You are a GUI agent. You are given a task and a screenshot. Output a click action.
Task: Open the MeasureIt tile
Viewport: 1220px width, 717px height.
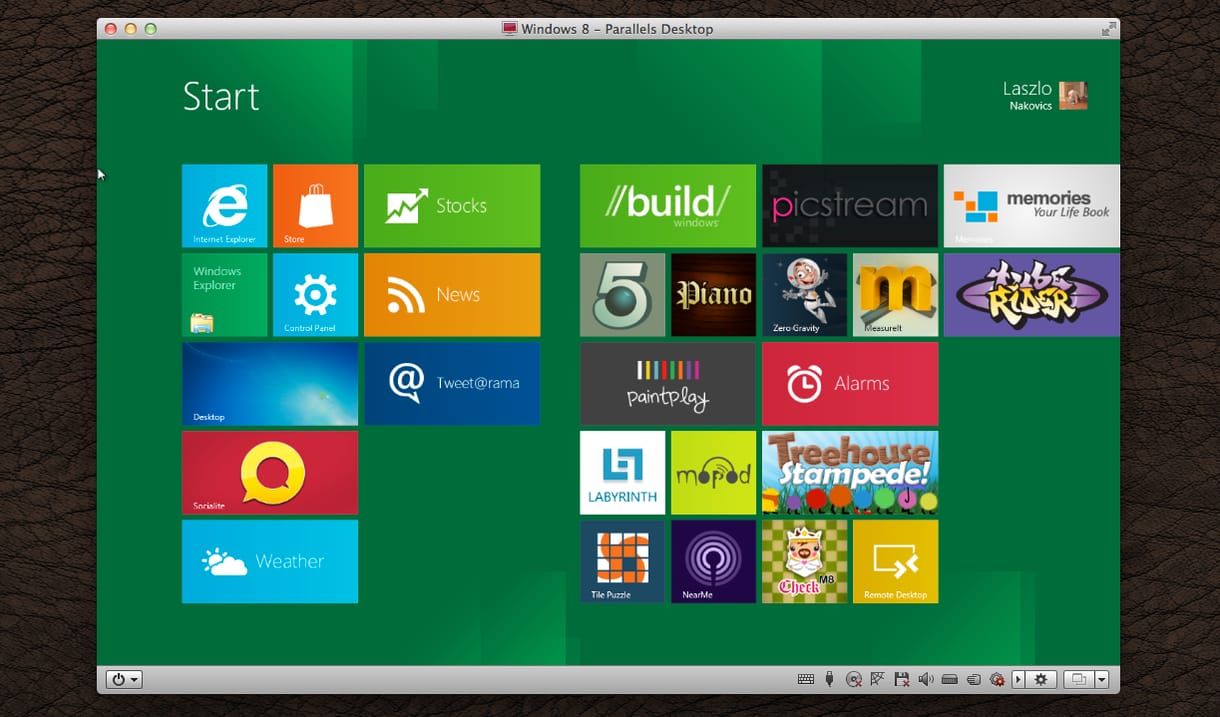pyautogui.click(x=895, y=295)
